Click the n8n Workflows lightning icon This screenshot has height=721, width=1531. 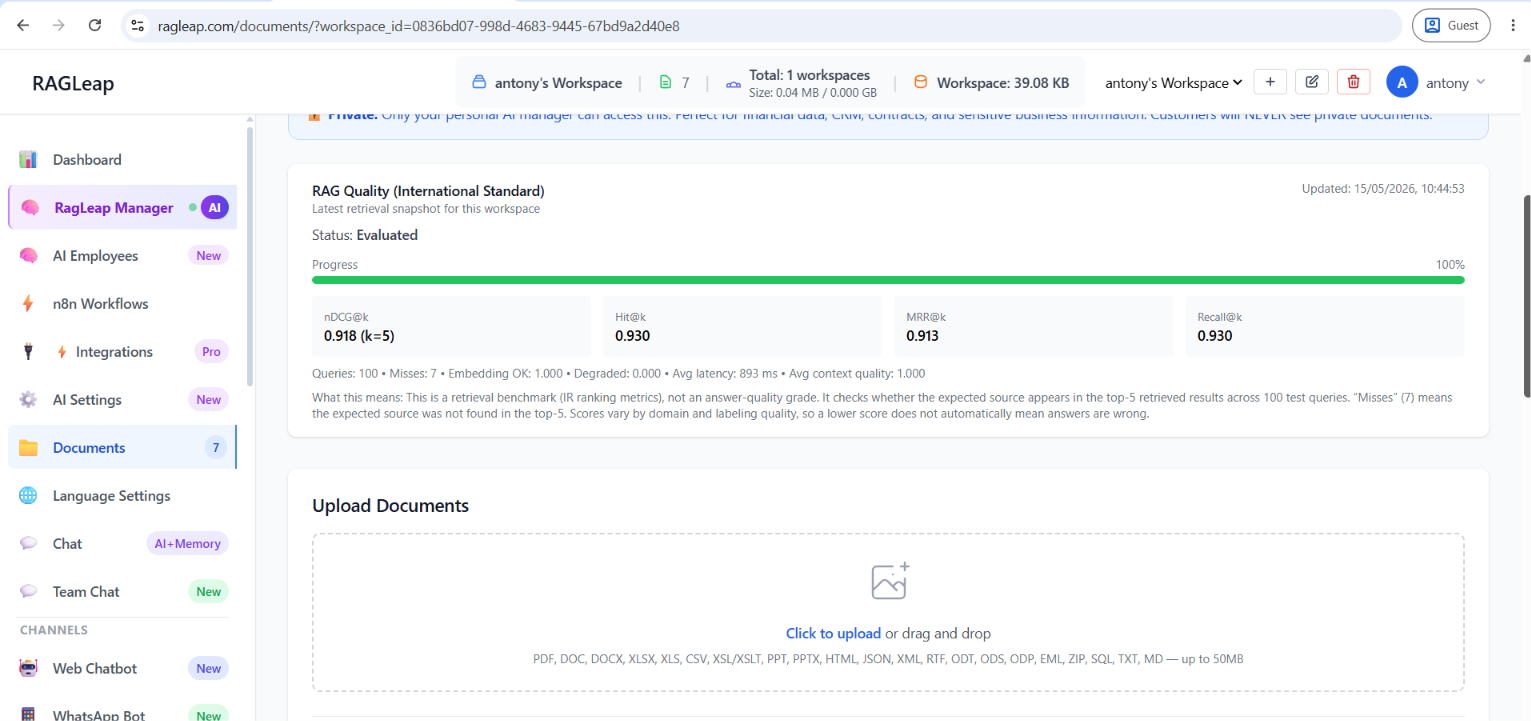pyautogui.click(x=29, y=304)
